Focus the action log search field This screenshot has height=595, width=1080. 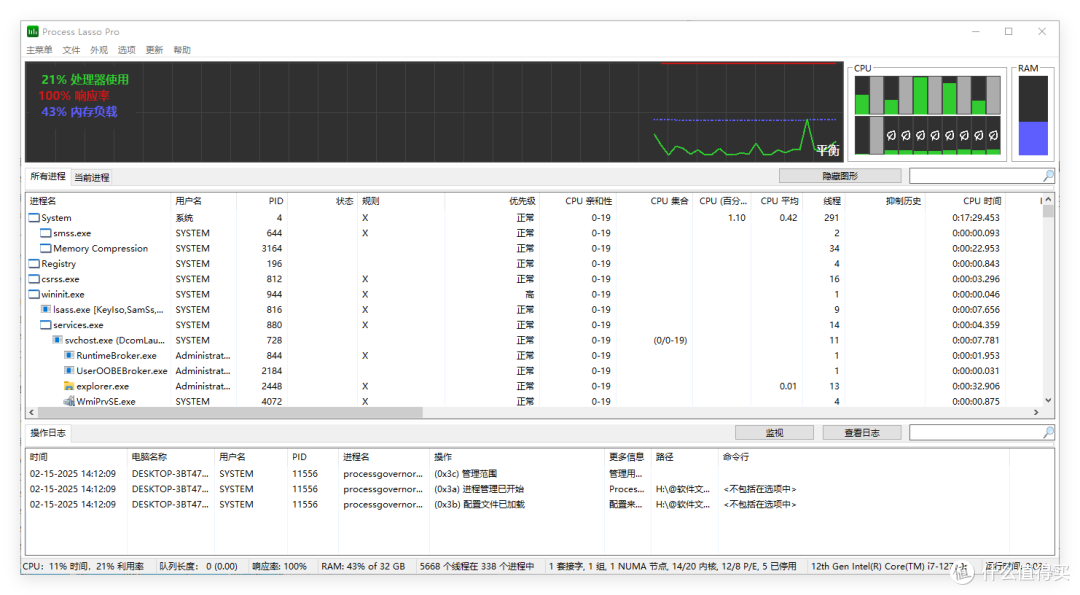pos(975,432)
